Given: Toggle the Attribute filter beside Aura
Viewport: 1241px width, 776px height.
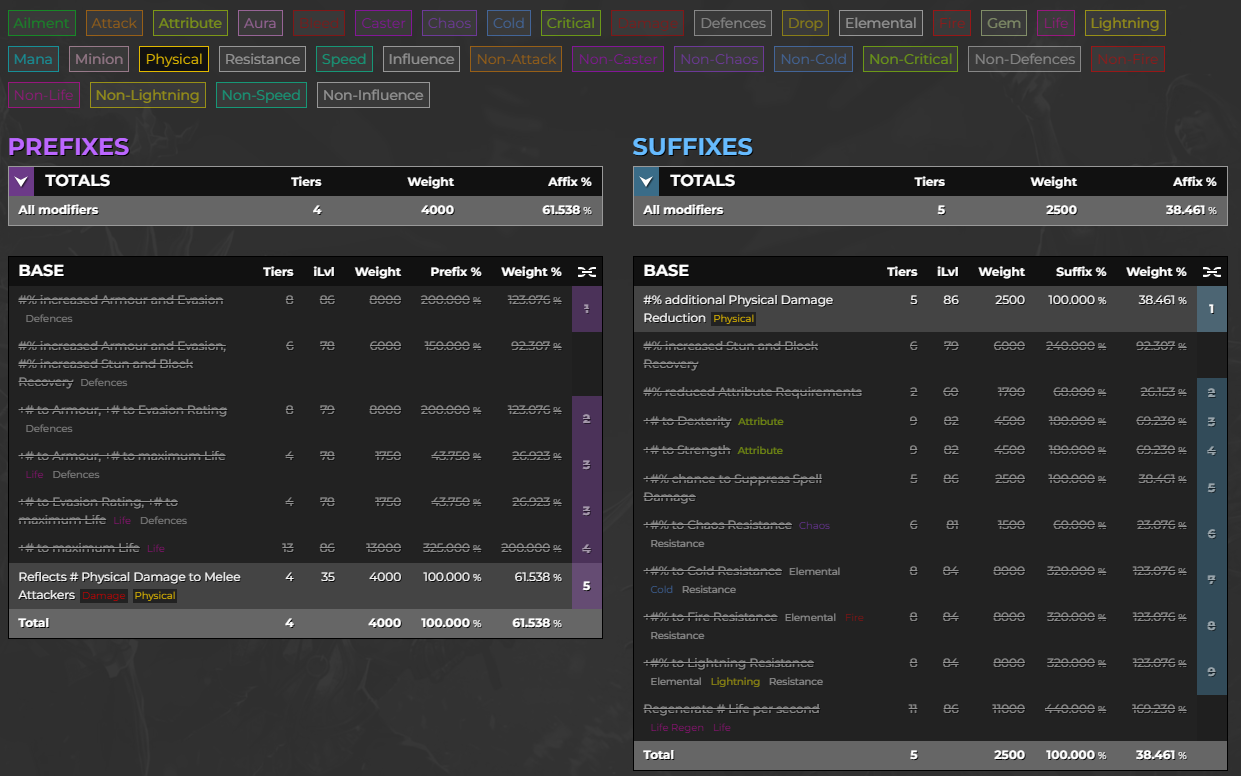Looking at the screenshot, I should tap(190, 23).
